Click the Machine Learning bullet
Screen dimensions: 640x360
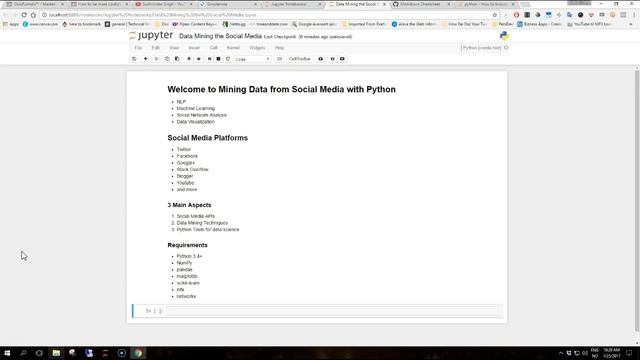(196, 108)
